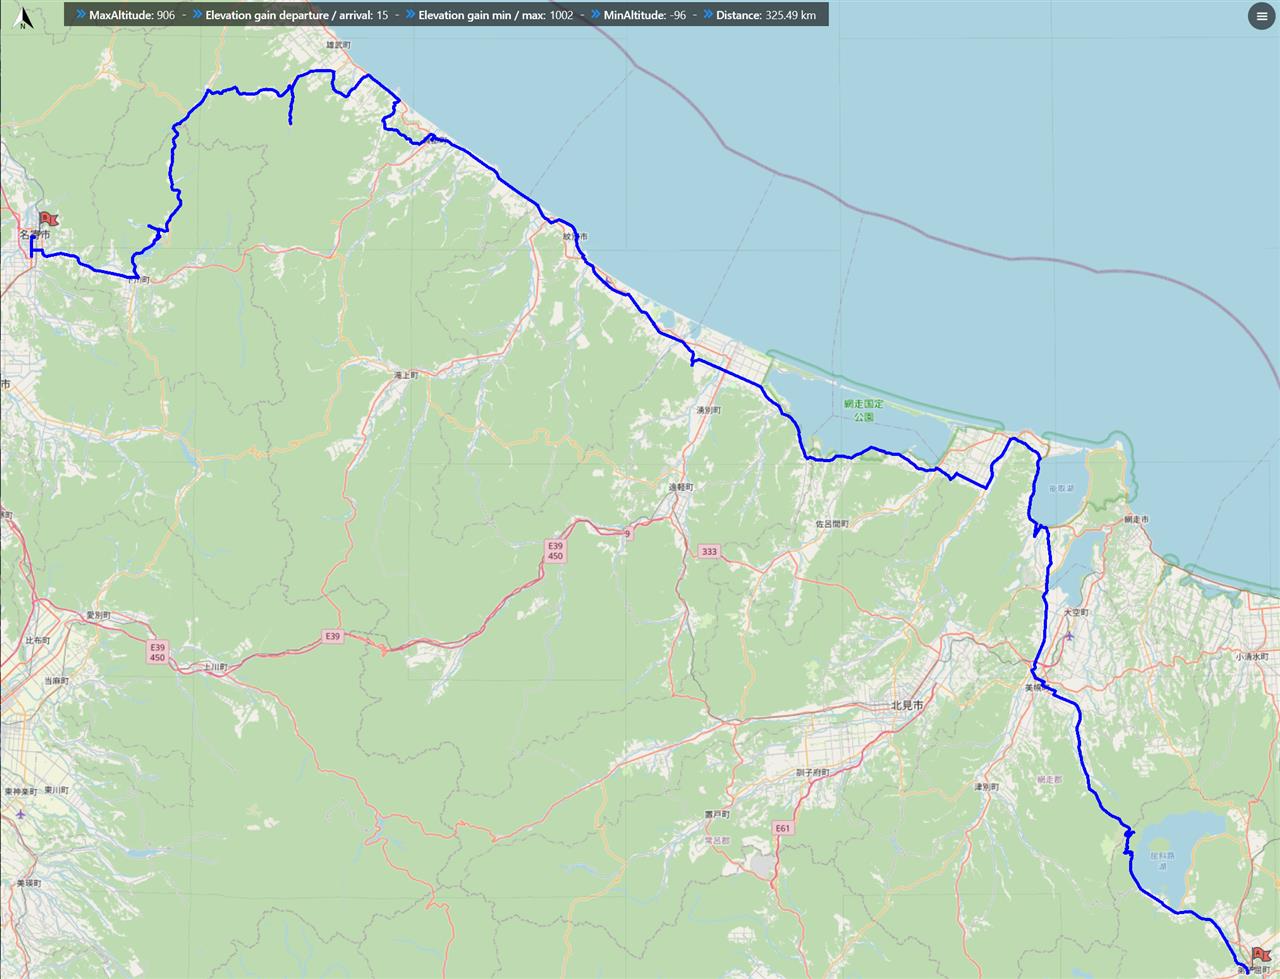1280x979 pixels.
Task: Click the 美瑛町 town label
Action: pyautogui.click(x=28, y=883)
